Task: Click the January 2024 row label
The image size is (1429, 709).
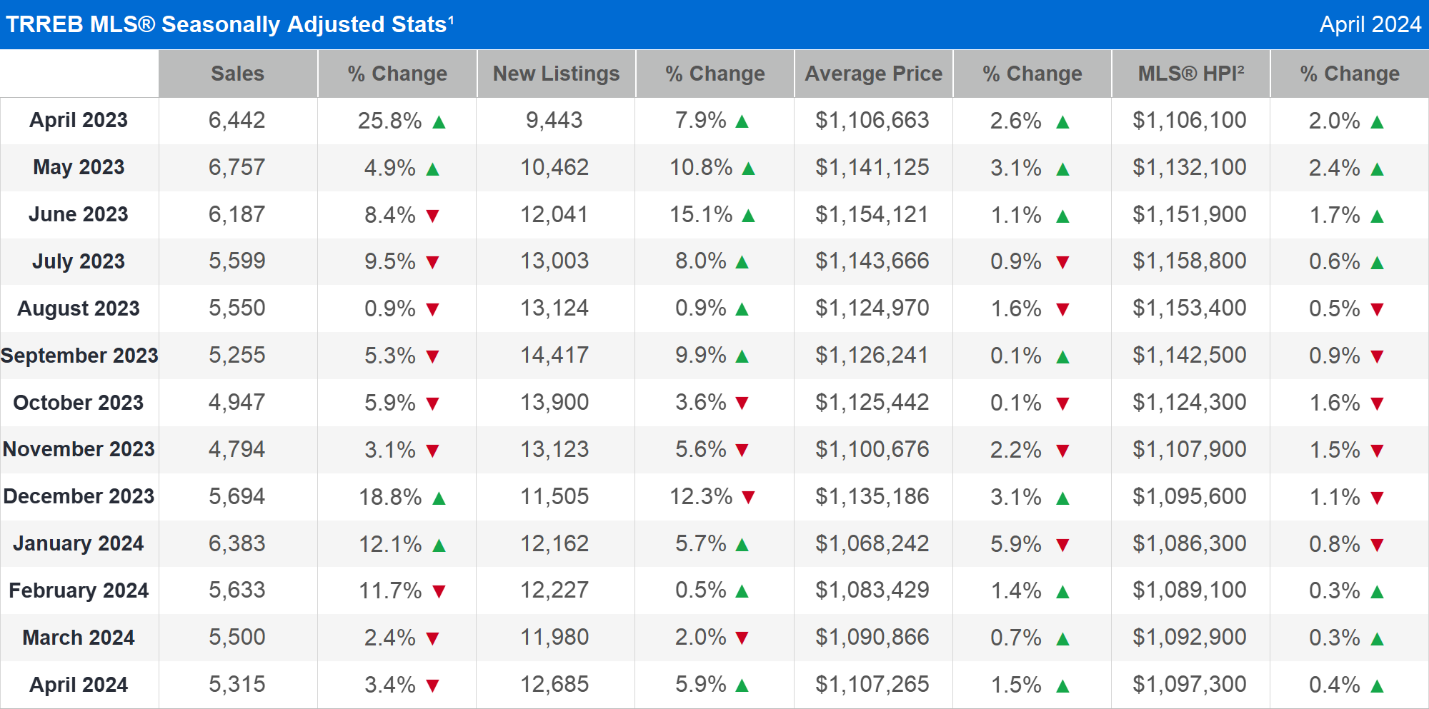Action: pyautogui.click(x=79, y=544)
